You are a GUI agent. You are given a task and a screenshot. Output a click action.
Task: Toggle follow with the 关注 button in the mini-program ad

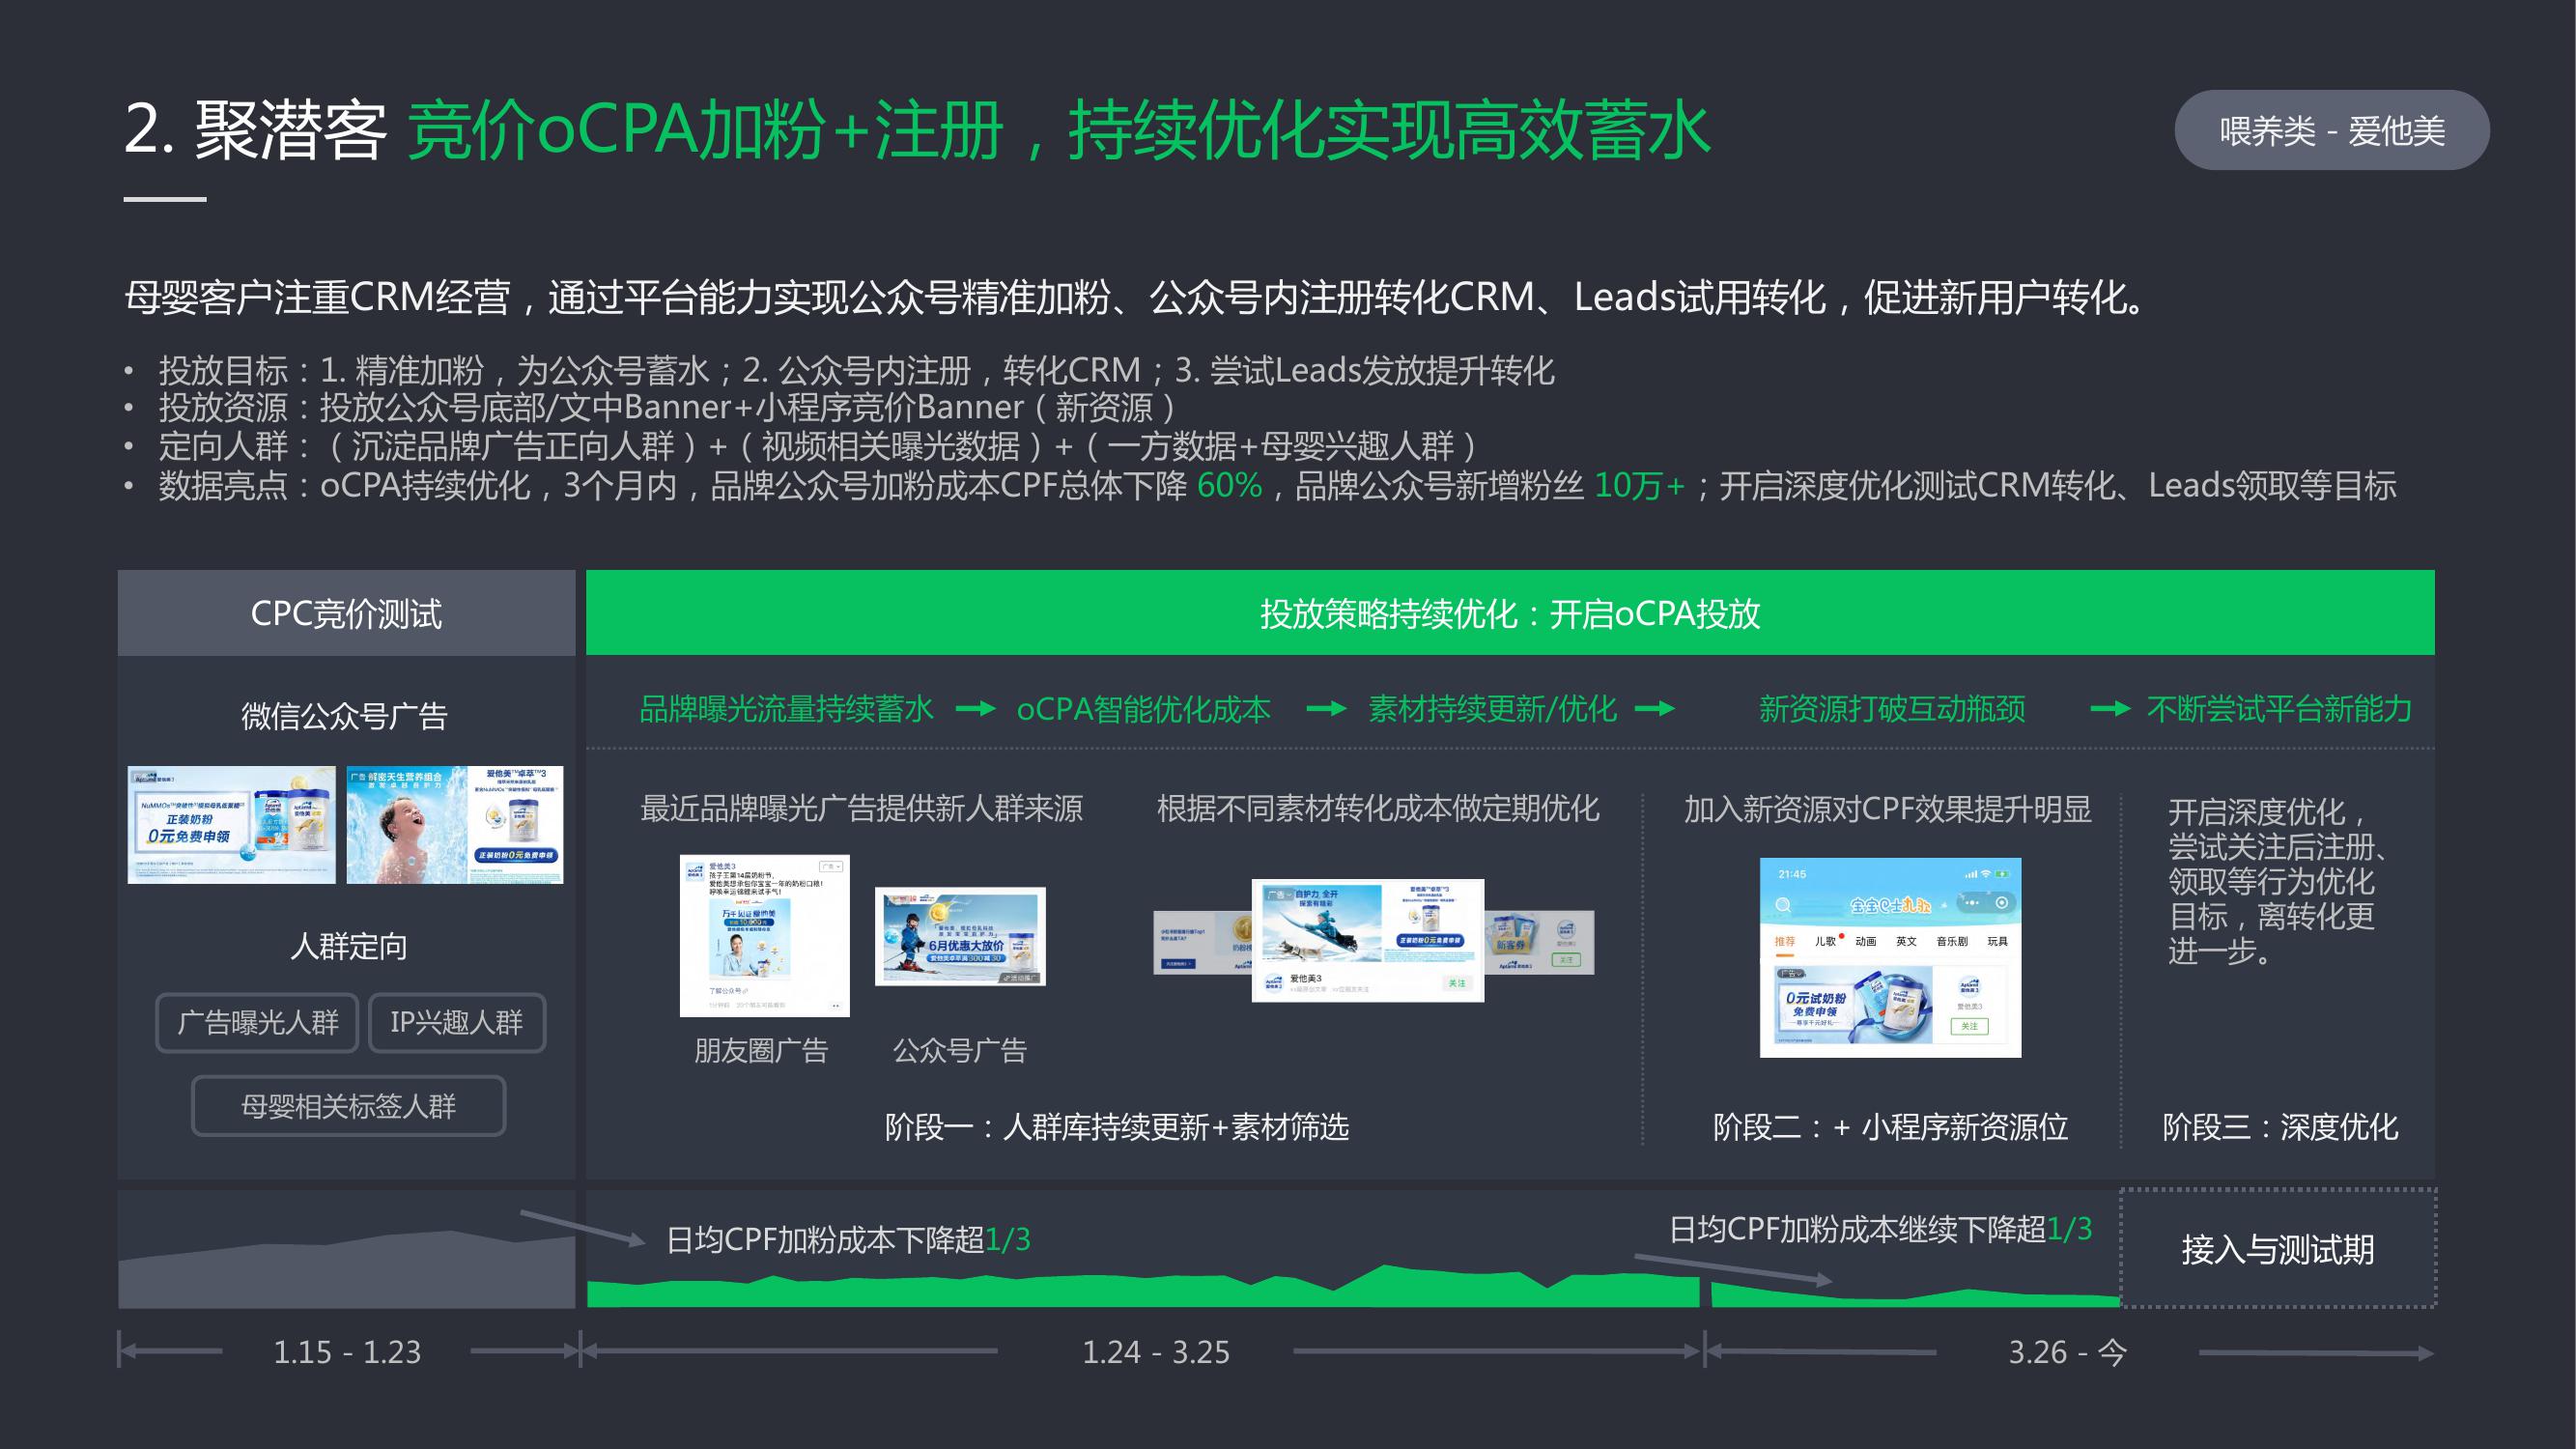[1971, 1027]
